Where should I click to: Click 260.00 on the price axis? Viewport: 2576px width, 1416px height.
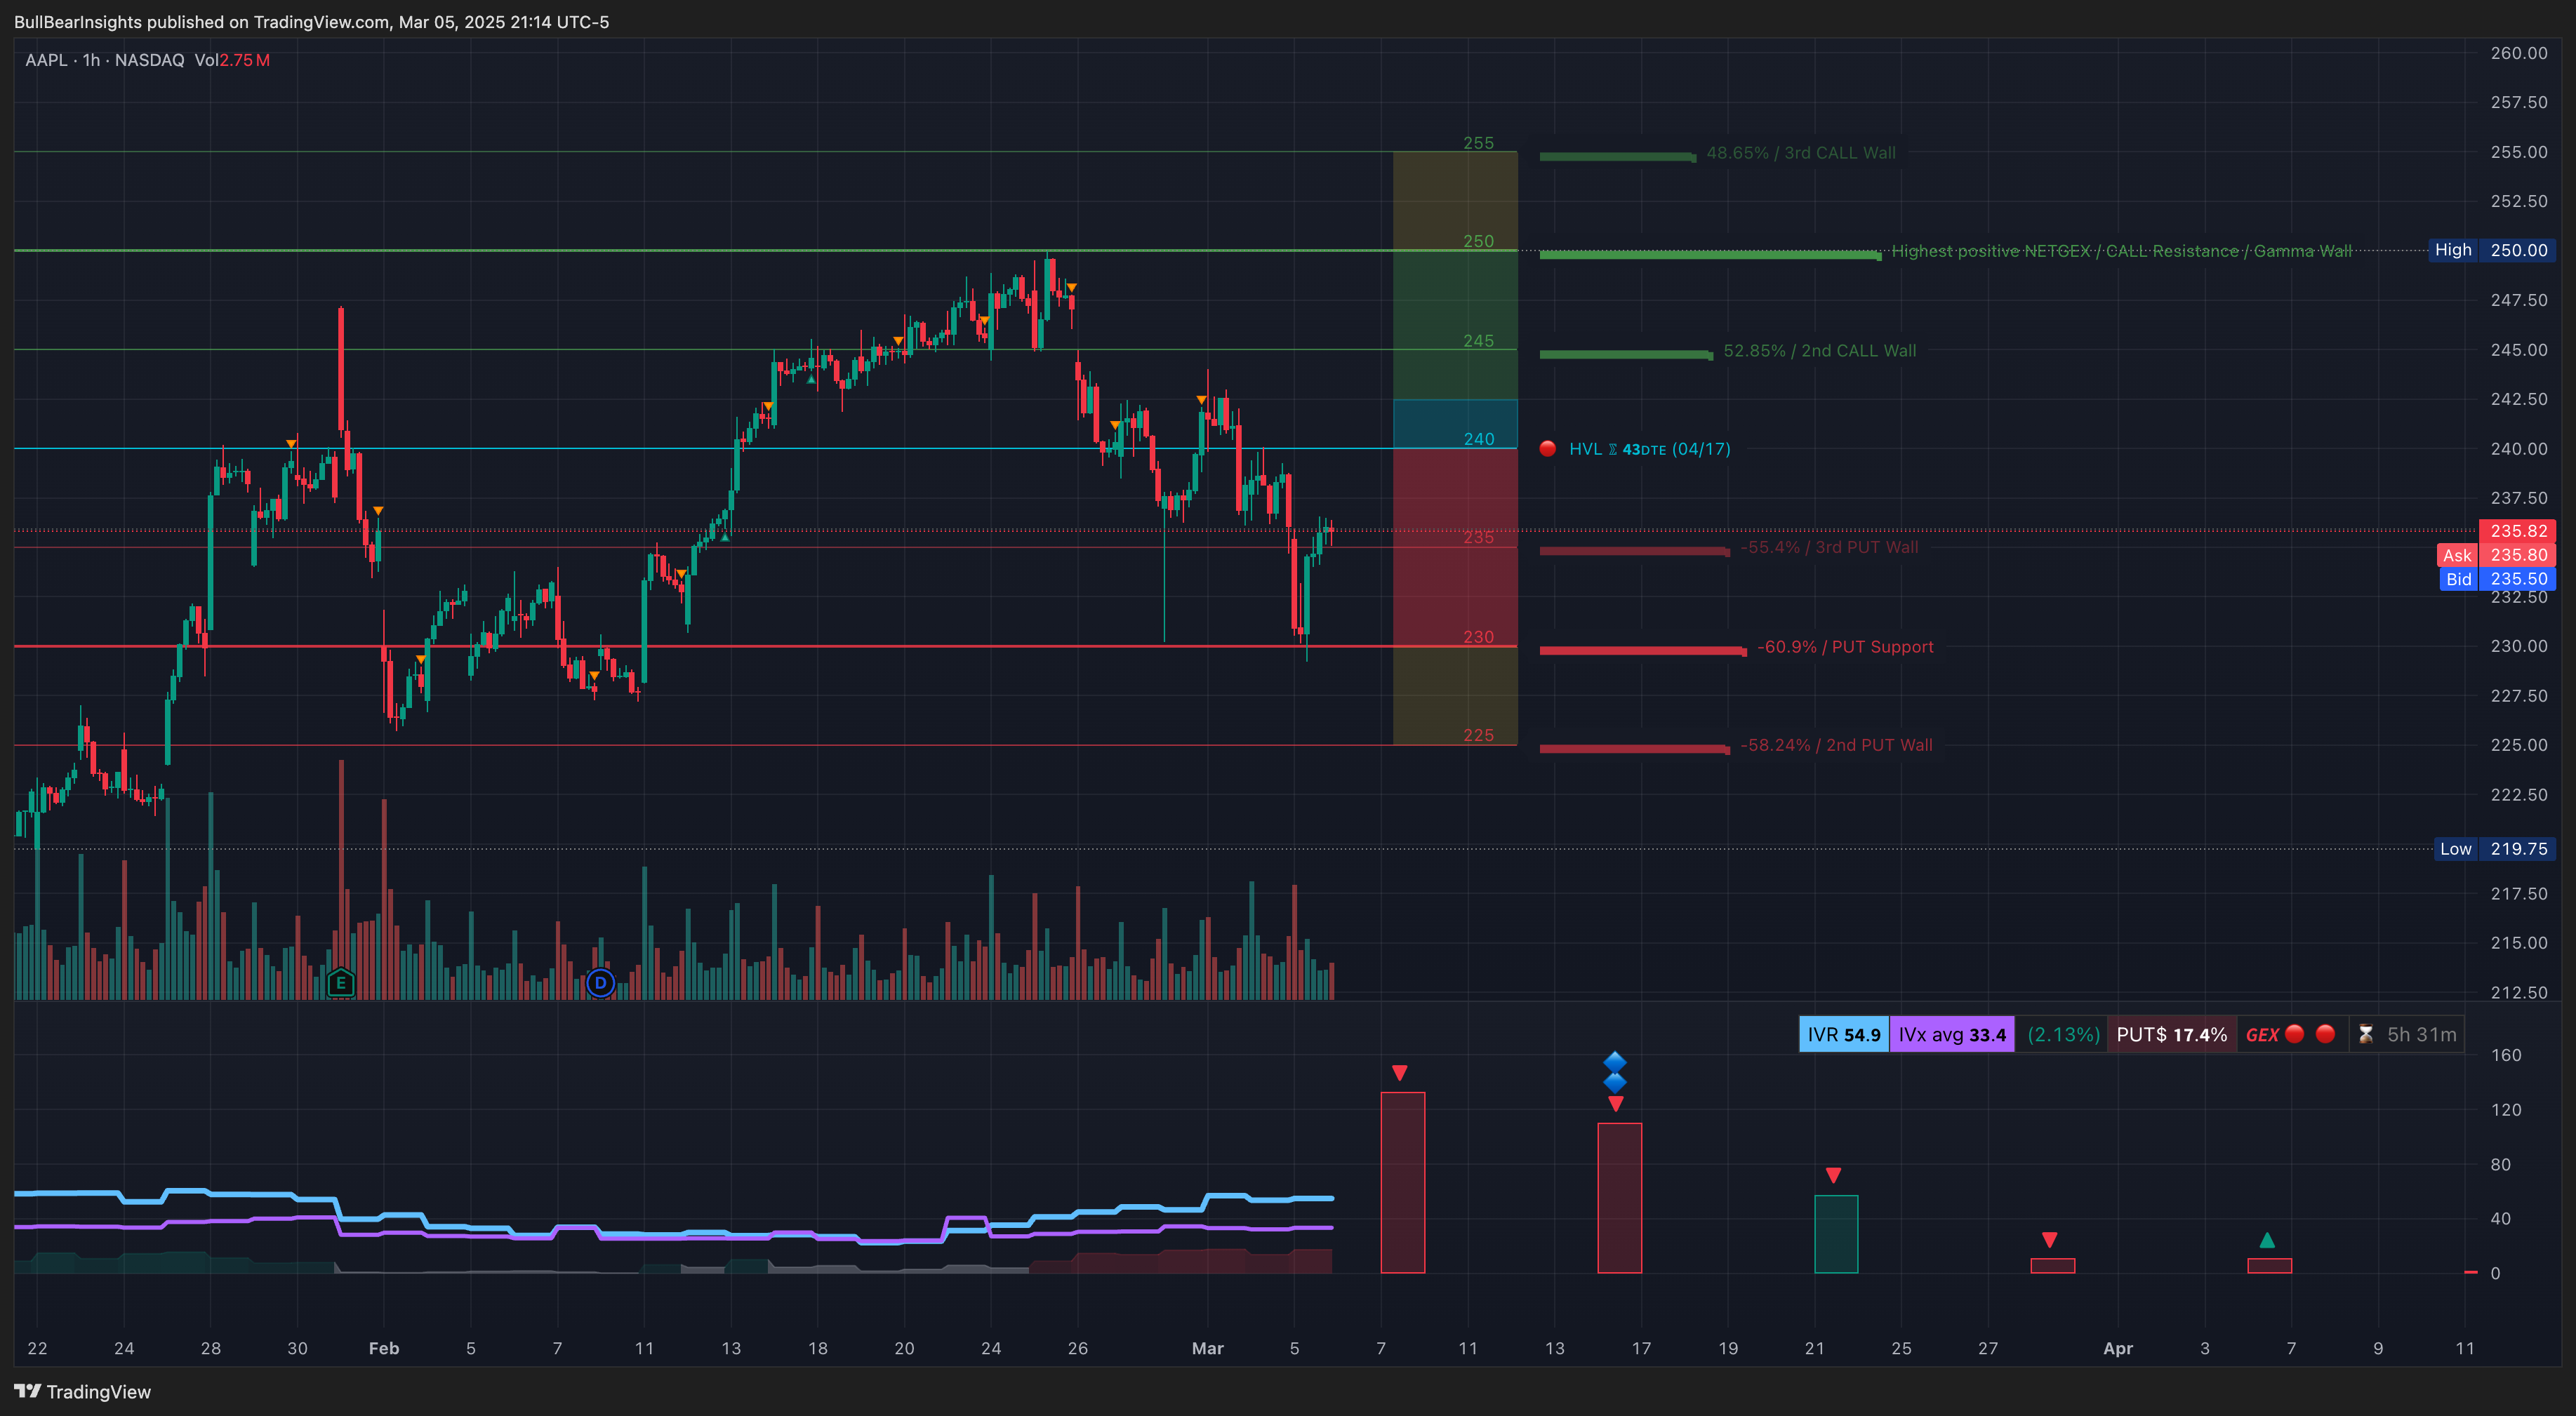[2518, 53]
